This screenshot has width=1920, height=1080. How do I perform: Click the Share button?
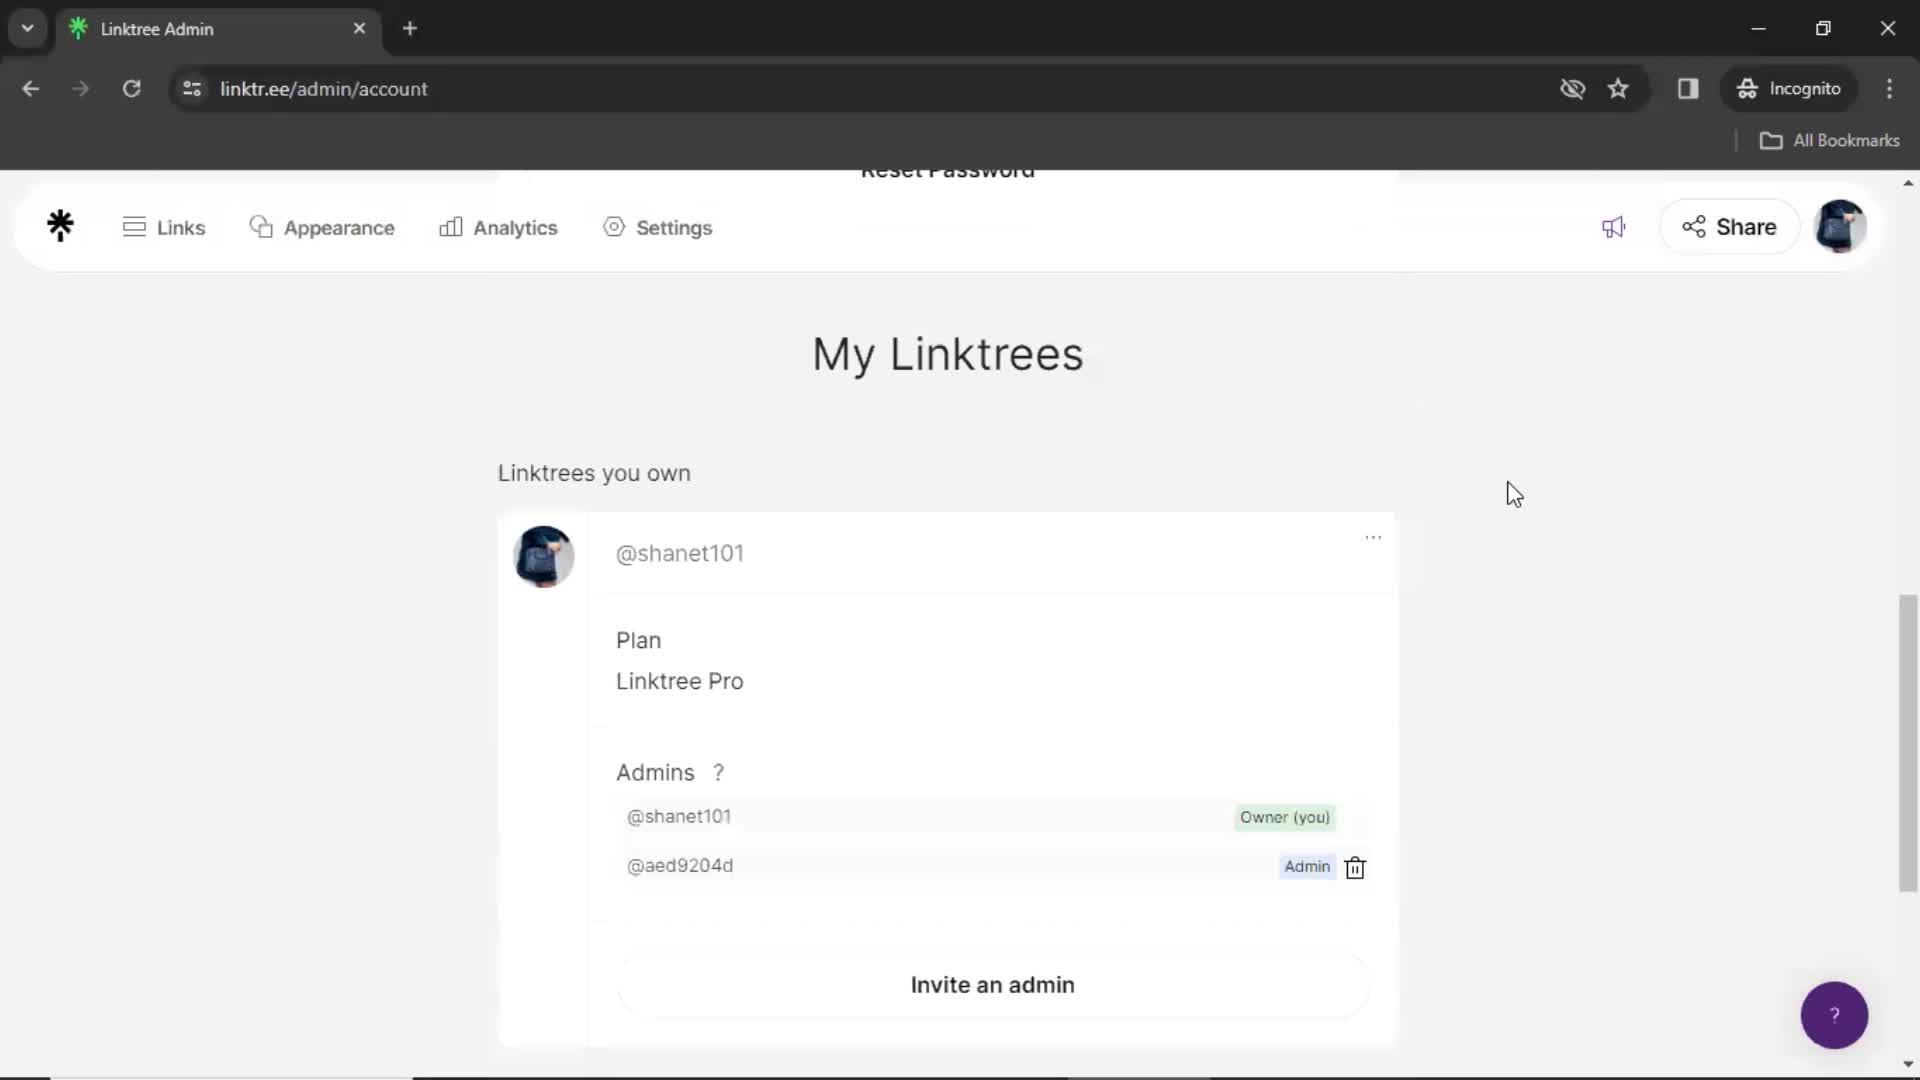coord(1729,227)
